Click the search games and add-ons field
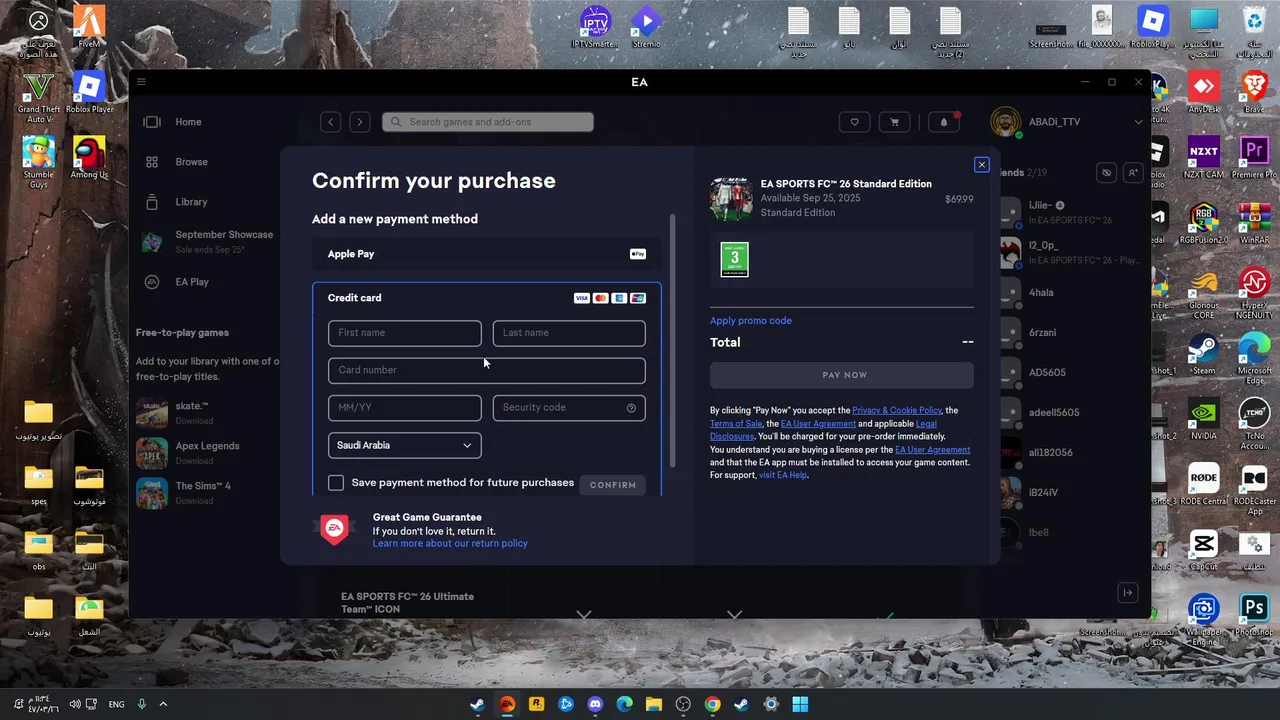Image resolution: width=1280 pixels, height=720 pixels. pyautogui.click(x=488, y=122)
